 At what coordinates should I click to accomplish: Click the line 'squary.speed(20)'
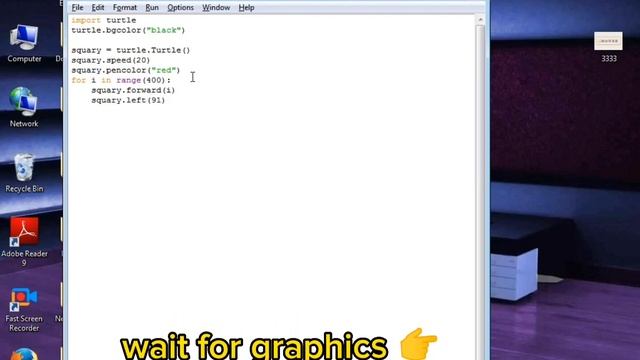click(111, 60)
